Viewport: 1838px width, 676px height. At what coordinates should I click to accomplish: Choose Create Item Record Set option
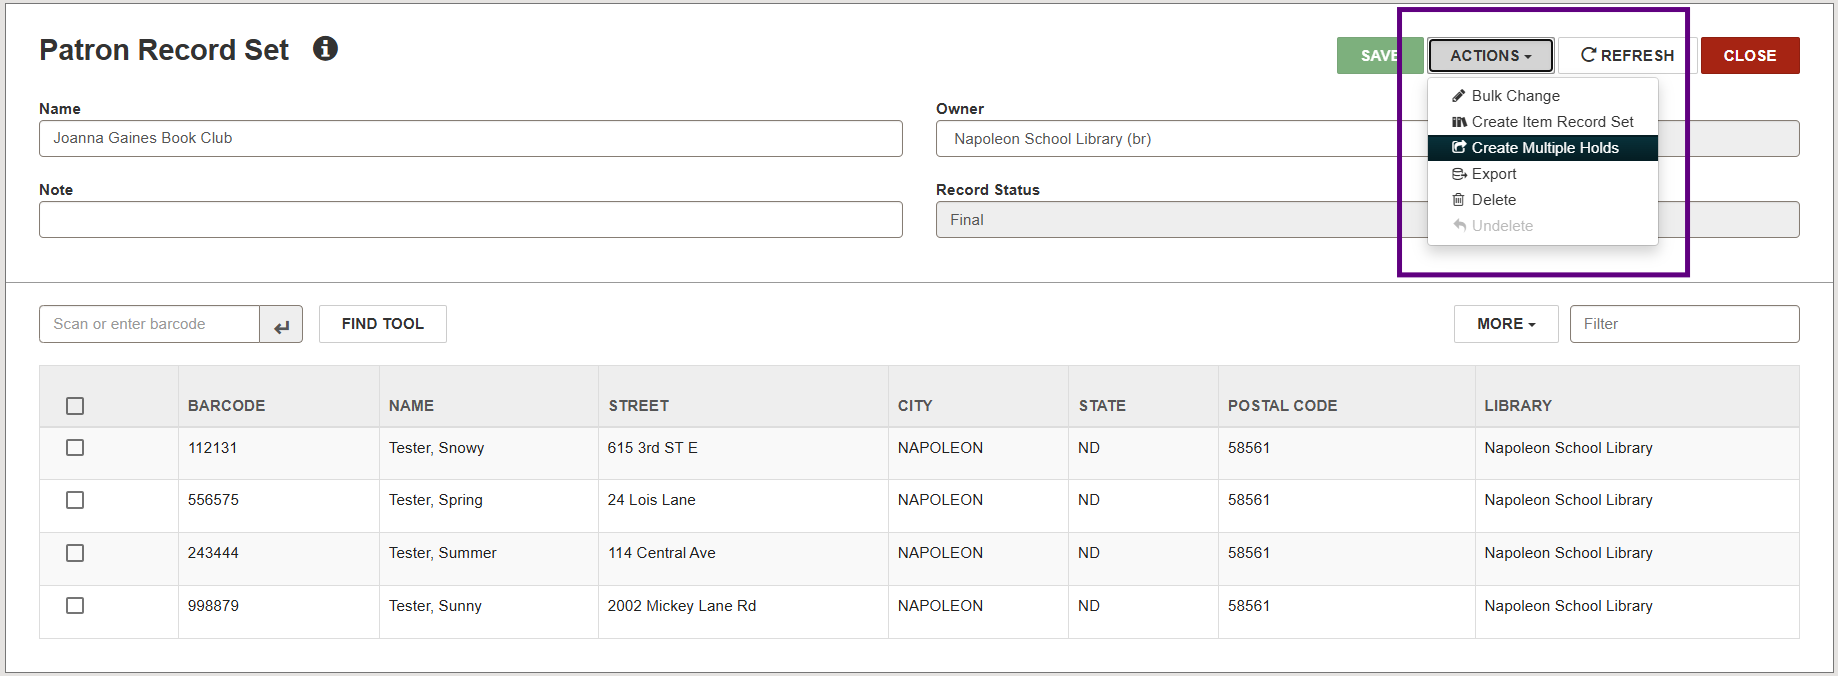pyautogui.click(x=1542, y=122)
